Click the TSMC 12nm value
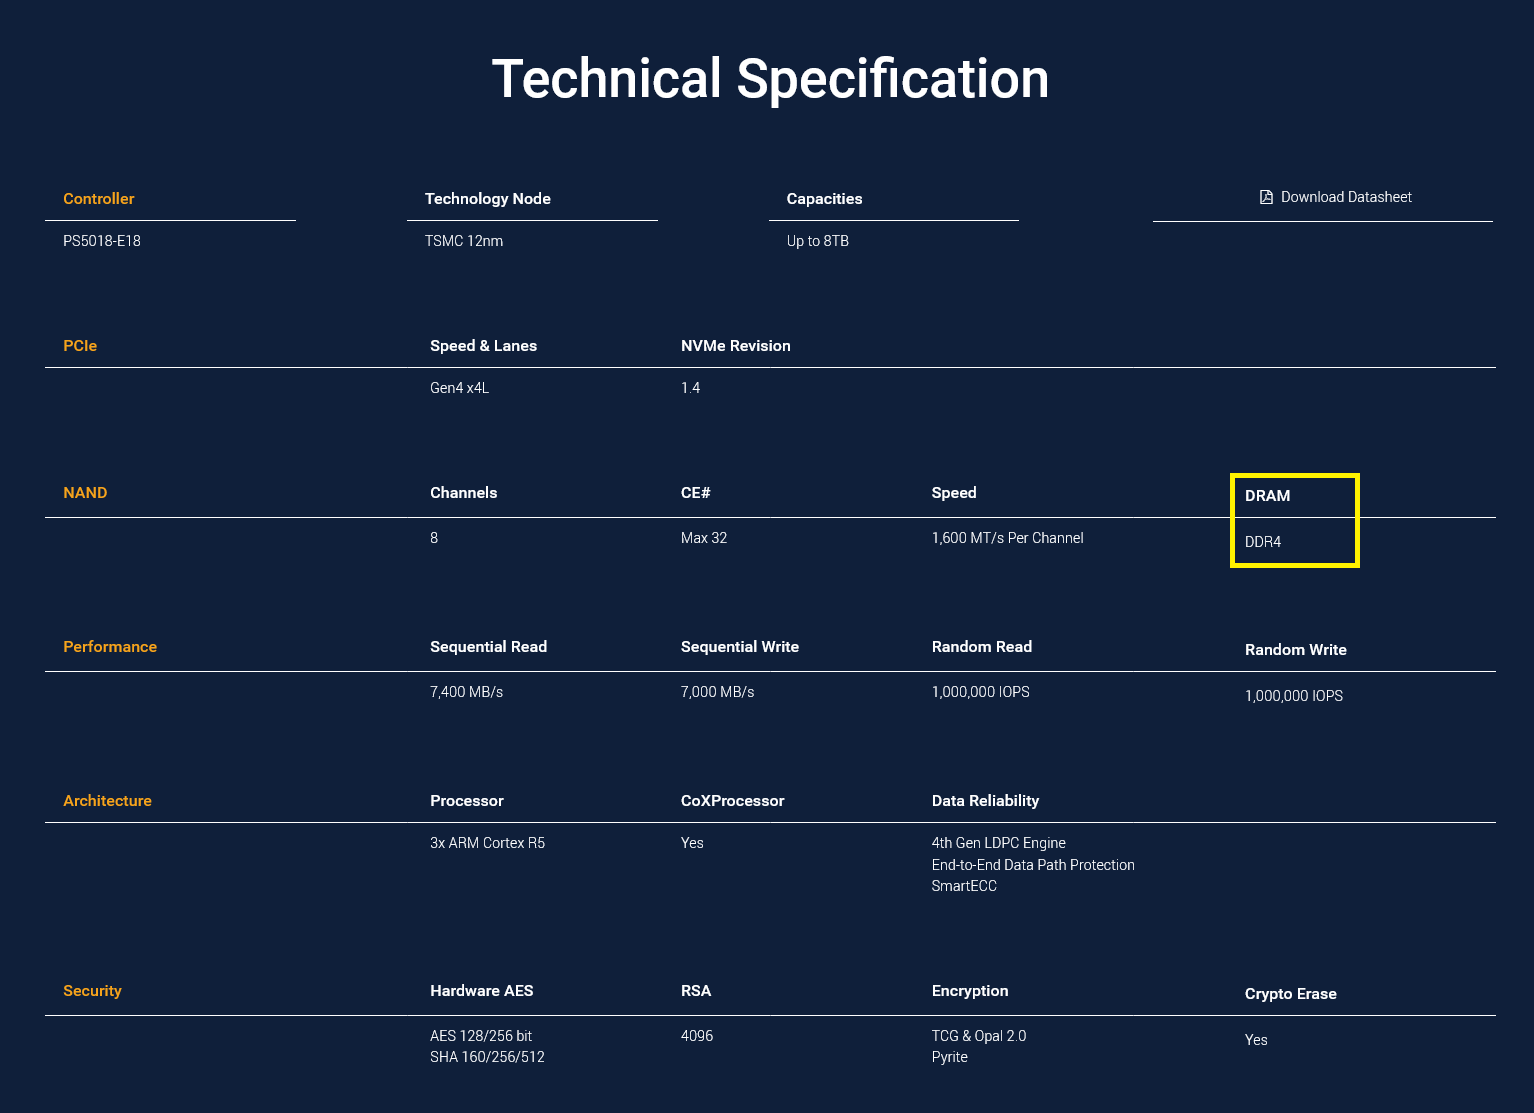Viewport: 1534px width, 1113px height. [x=464, y=241]
